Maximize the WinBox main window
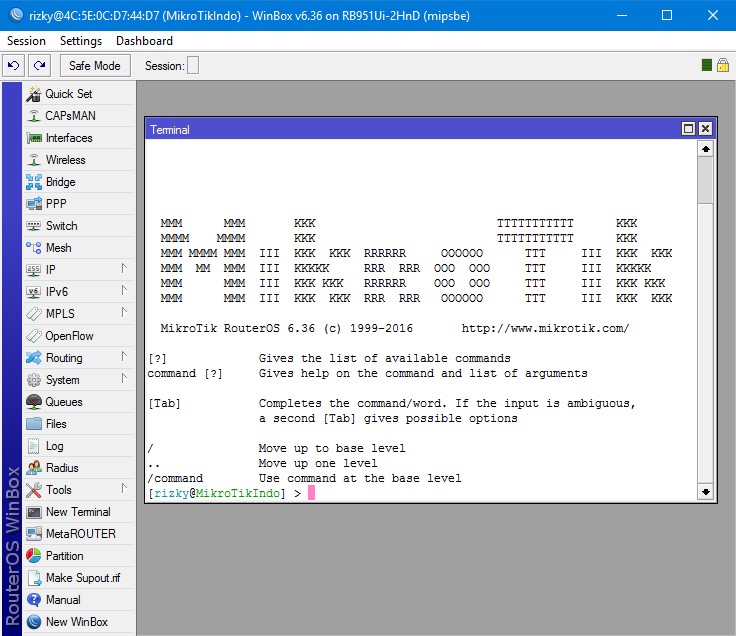 pyautogui.click(x=667, y=15)
